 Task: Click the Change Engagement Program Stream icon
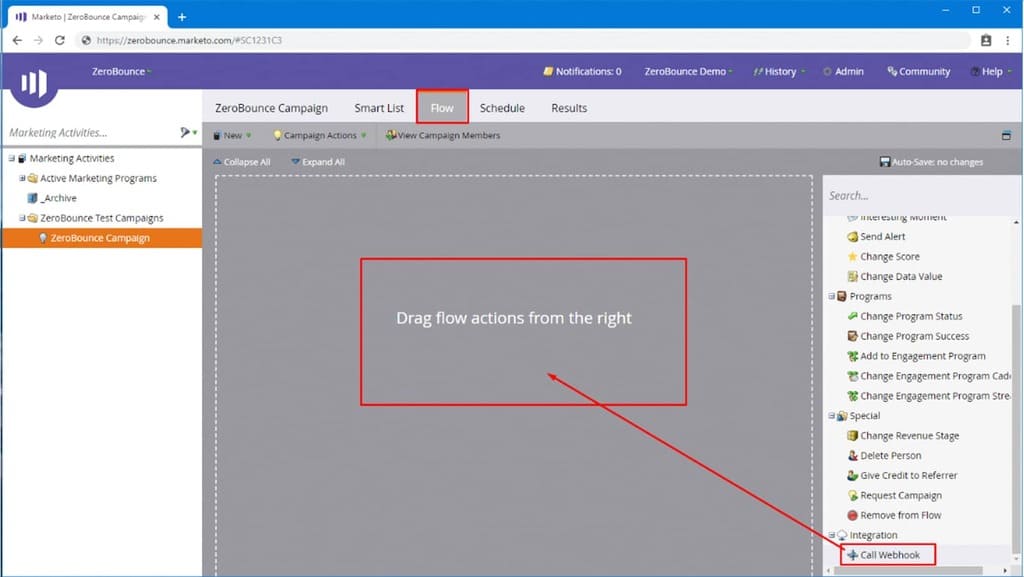click(x=852, y=396)
